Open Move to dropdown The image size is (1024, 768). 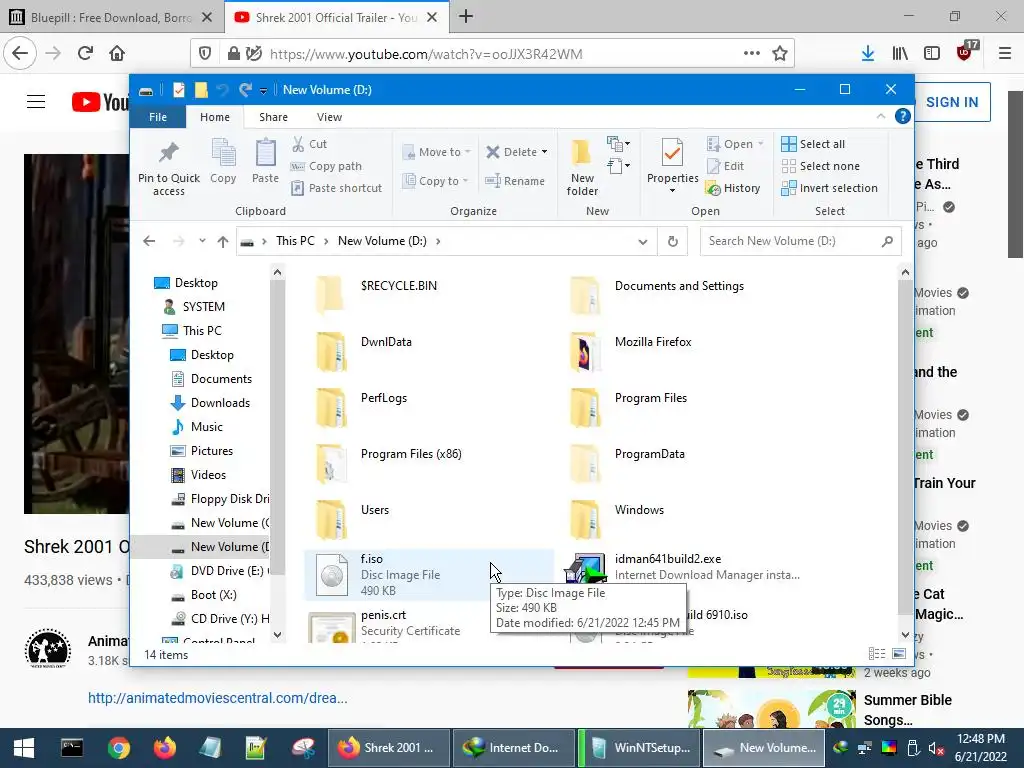click(x=436, y=152)
